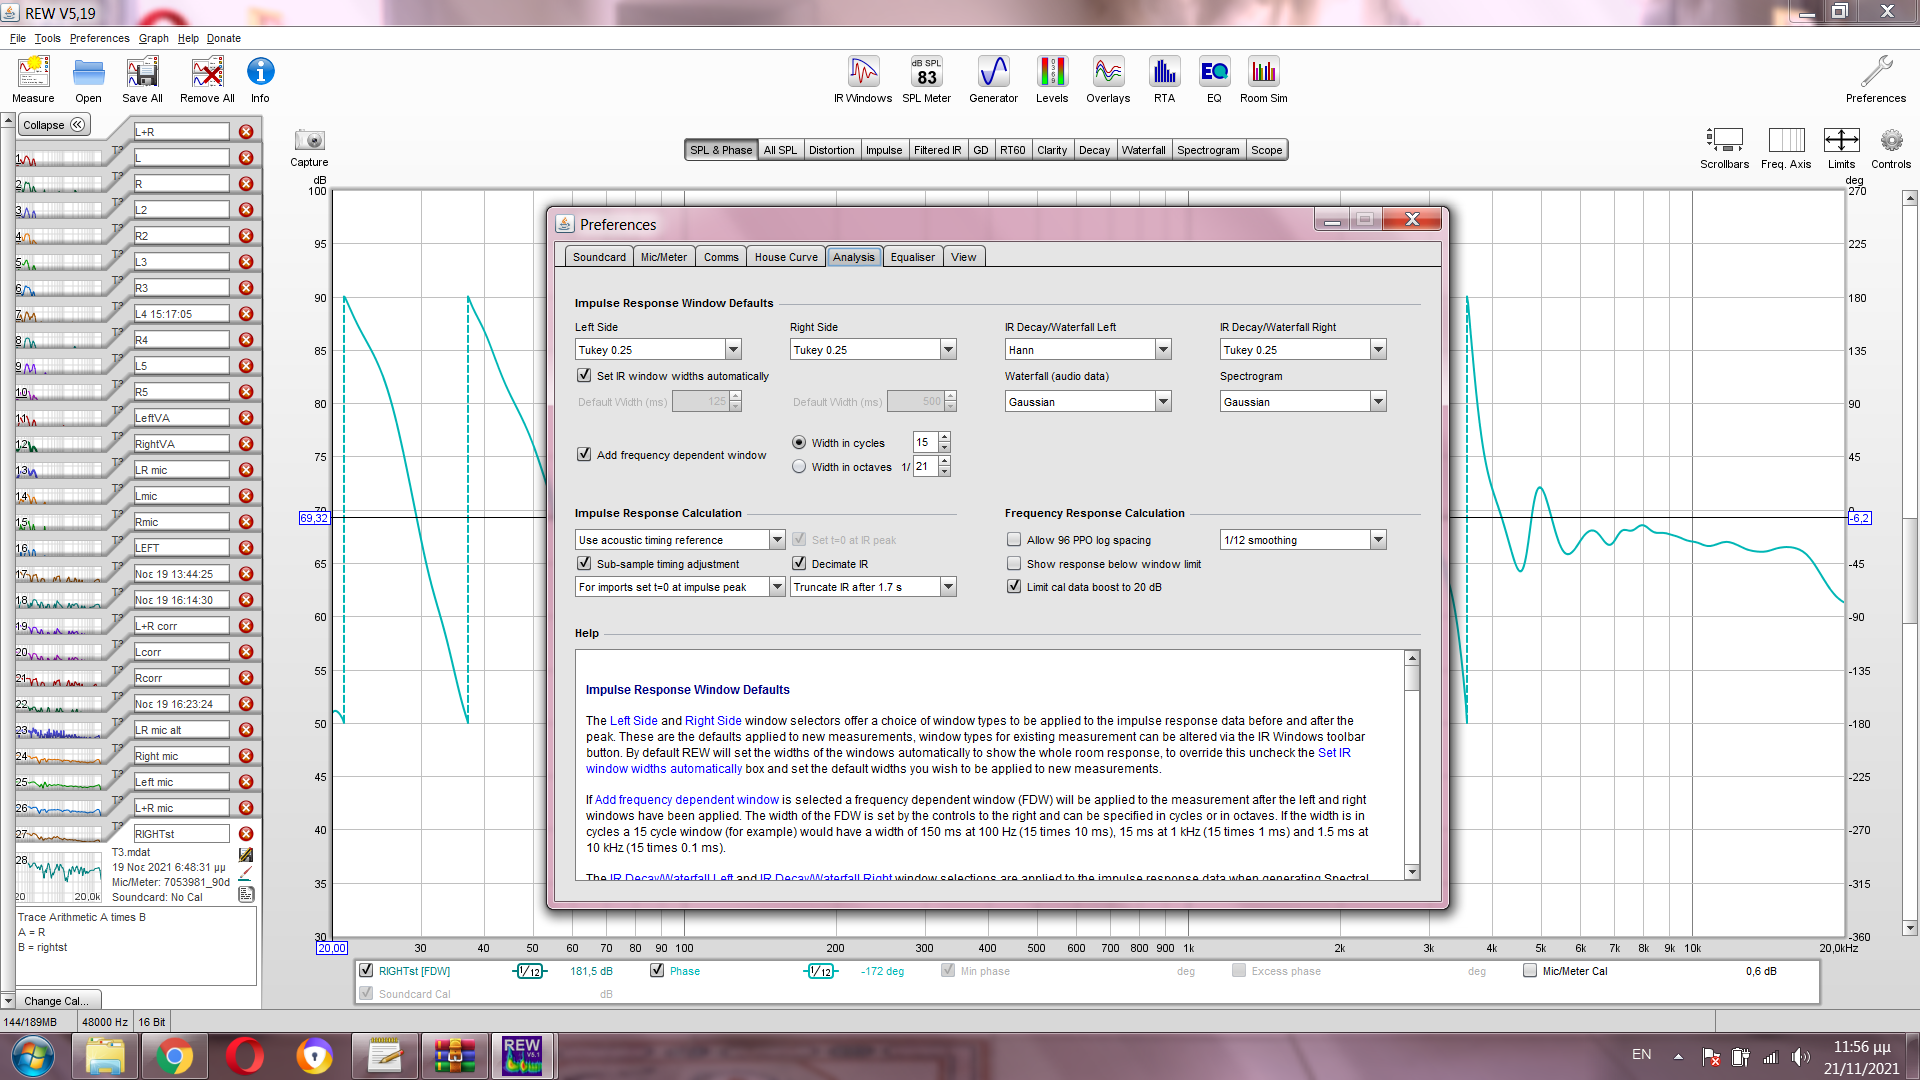Viewport: 1920px width, 1080px height.
Task: Open graph Limits icon
Action: click(1841, 141)
